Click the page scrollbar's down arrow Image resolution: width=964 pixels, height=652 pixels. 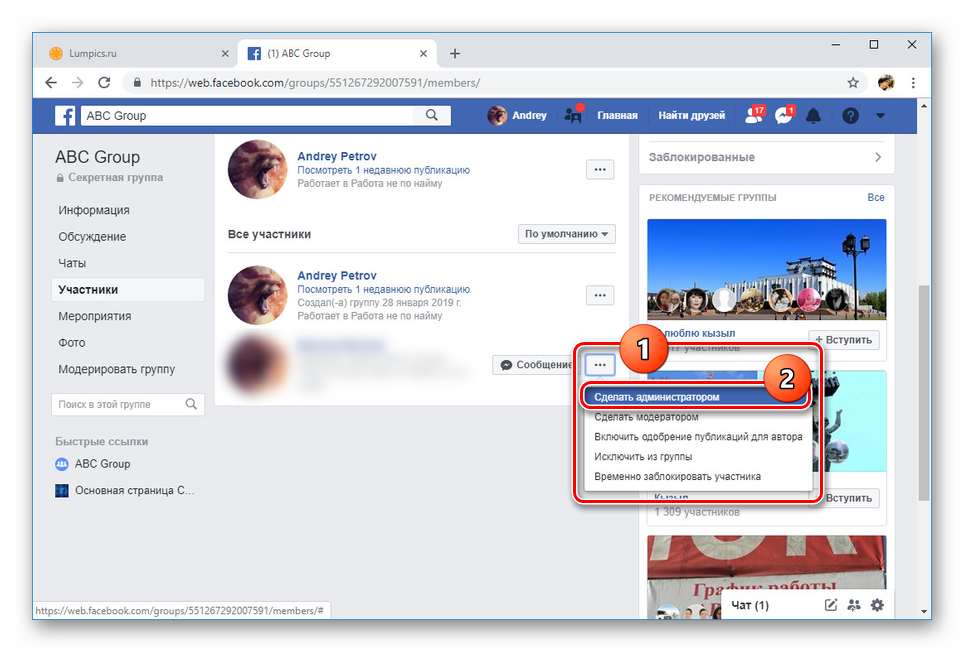(923, 612)
